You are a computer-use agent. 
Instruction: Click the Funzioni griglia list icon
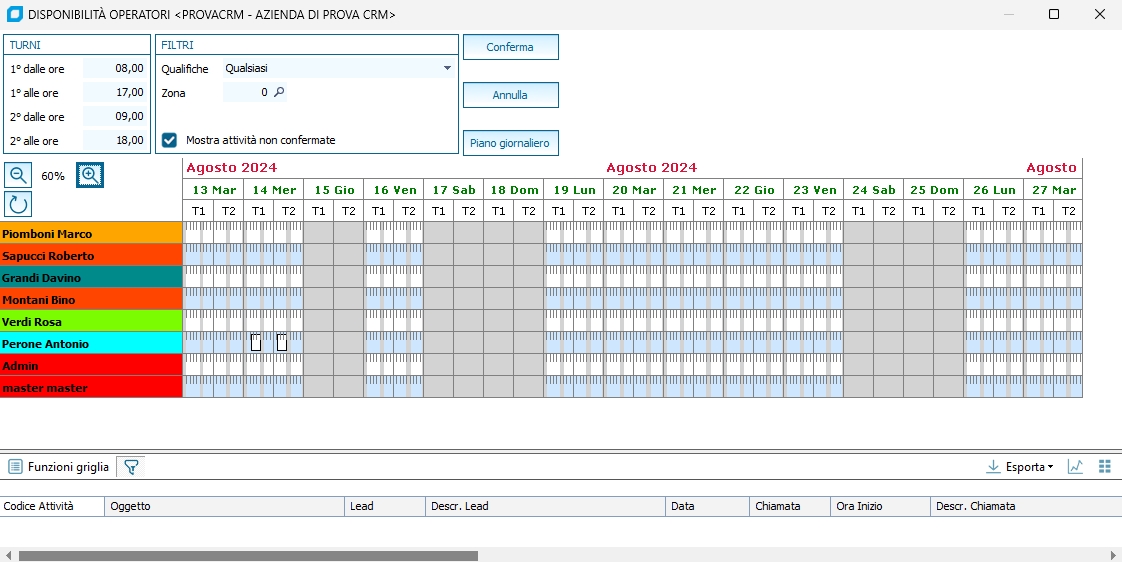click(15, 466)
